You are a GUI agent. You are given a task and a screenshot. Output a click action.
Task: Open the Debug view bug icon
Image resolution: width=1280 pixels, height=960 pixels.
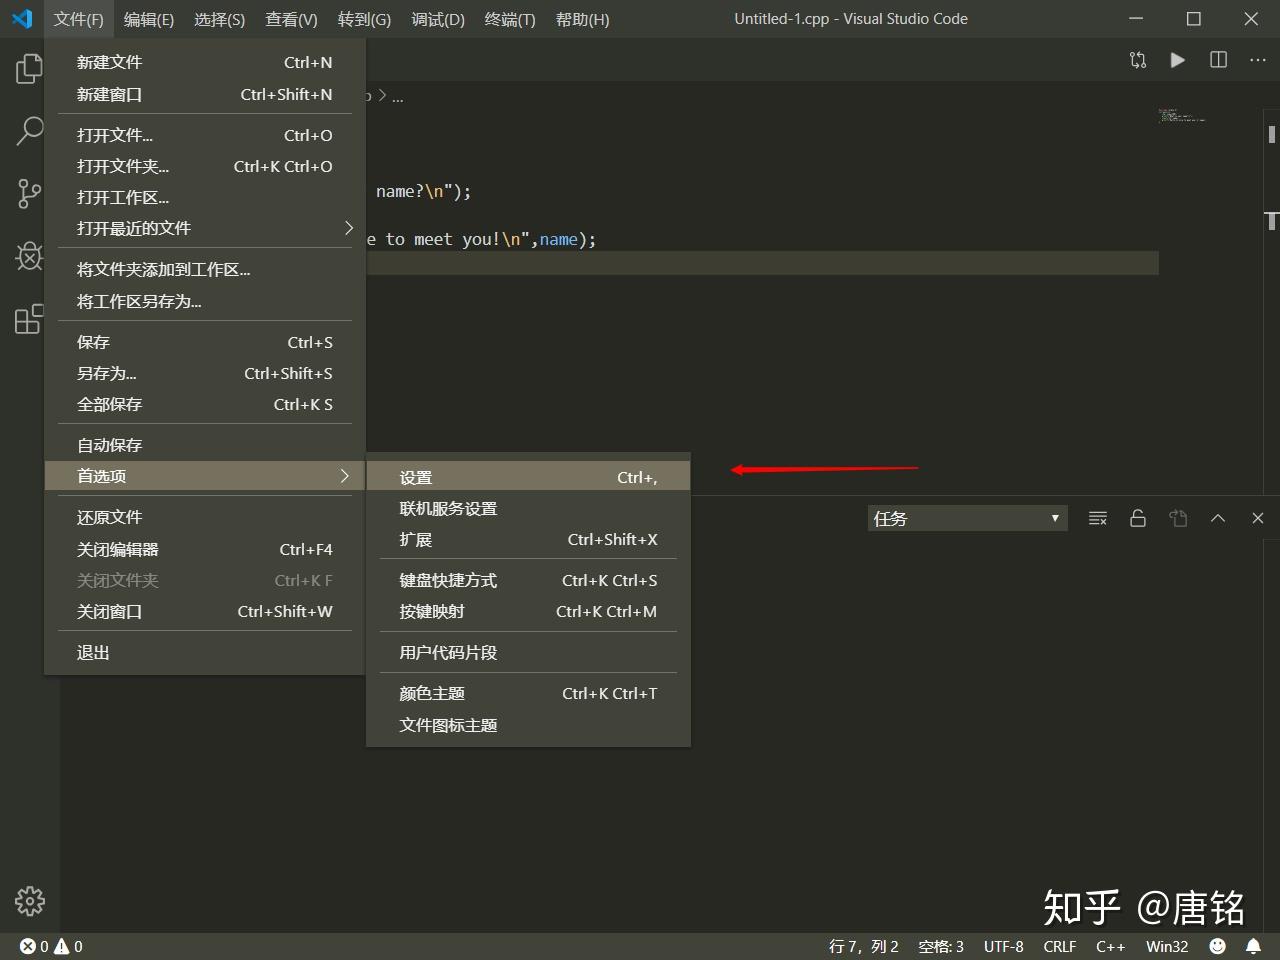tap(29, 256)
